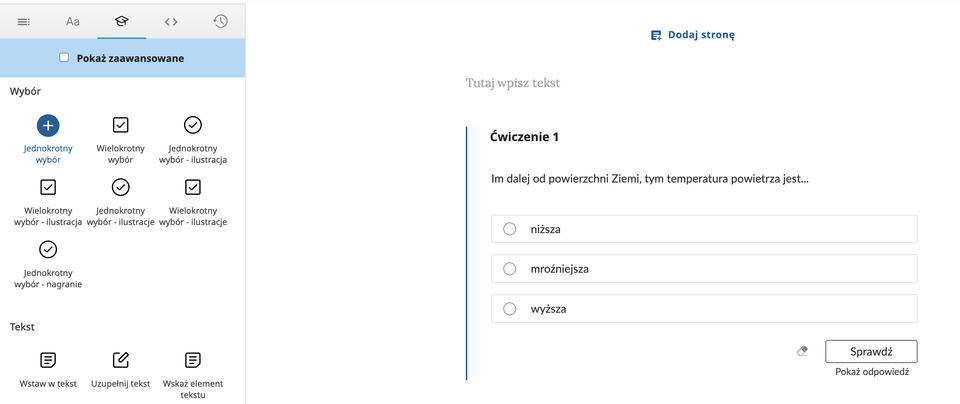Add the Jednokrotny wybór exercise
Viewport: 960px width, 404px height.
[48, 125]
